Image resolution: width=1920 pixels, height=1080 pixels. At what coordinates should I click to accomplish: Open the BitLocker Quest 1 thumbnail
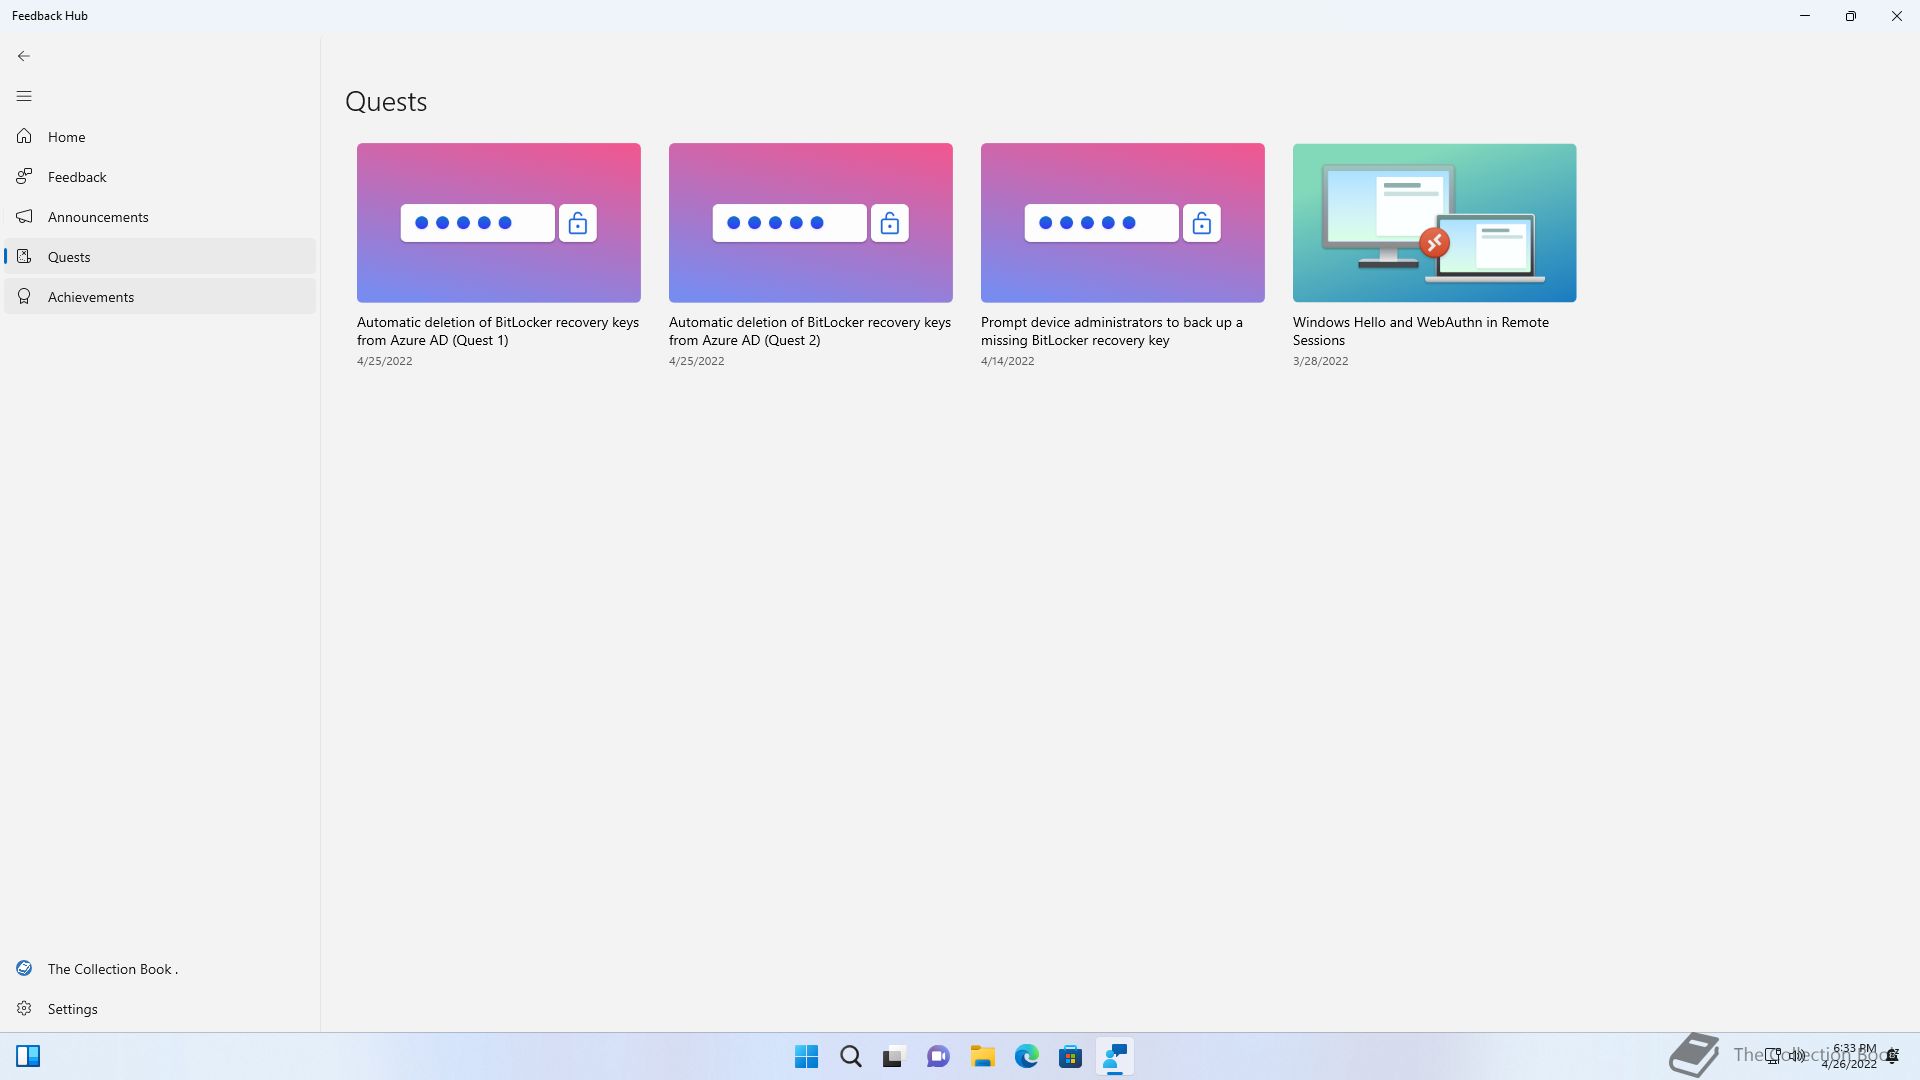tap(499, 223)
